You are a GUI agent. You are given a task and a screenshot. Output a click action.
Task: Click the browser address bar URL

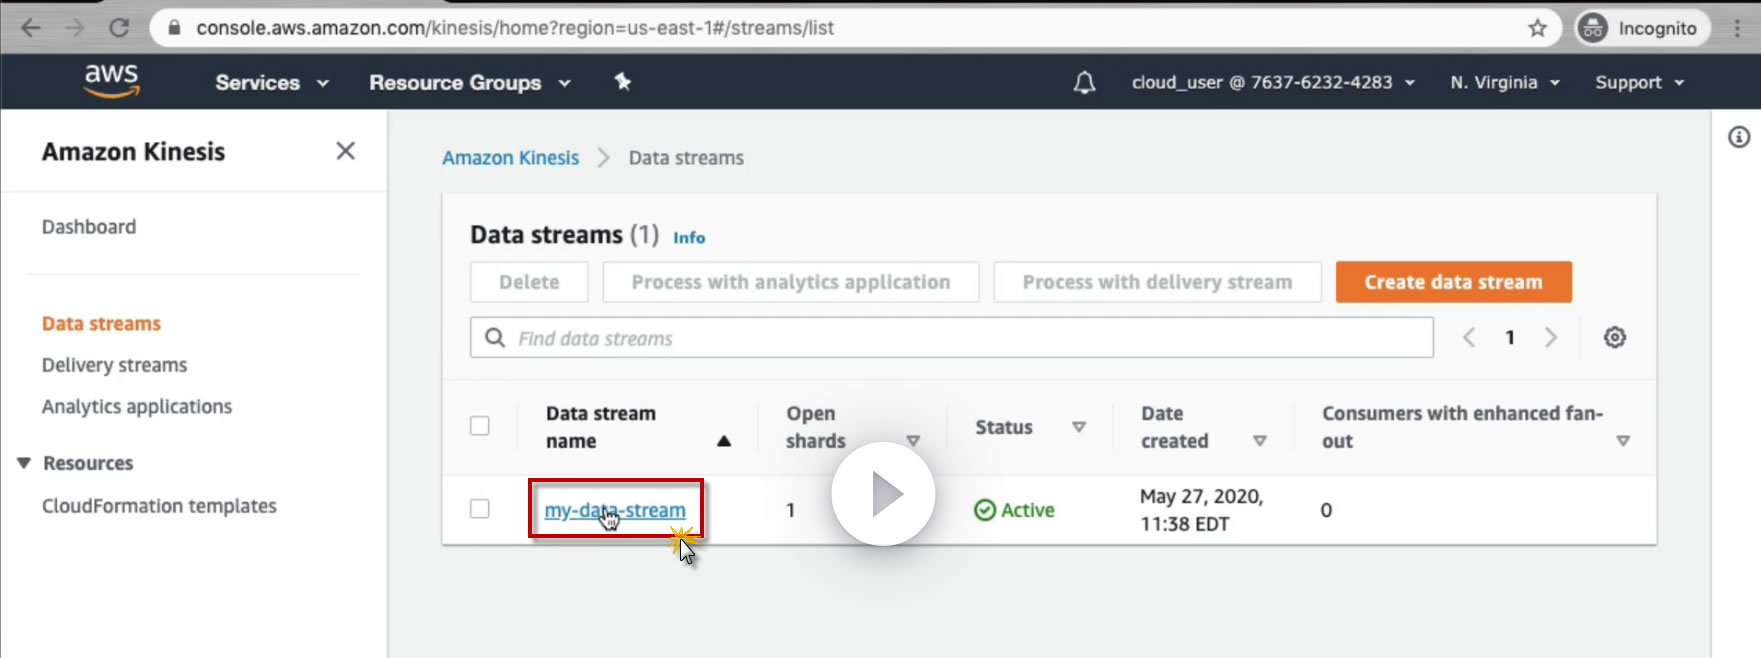[x=515, y=28]
